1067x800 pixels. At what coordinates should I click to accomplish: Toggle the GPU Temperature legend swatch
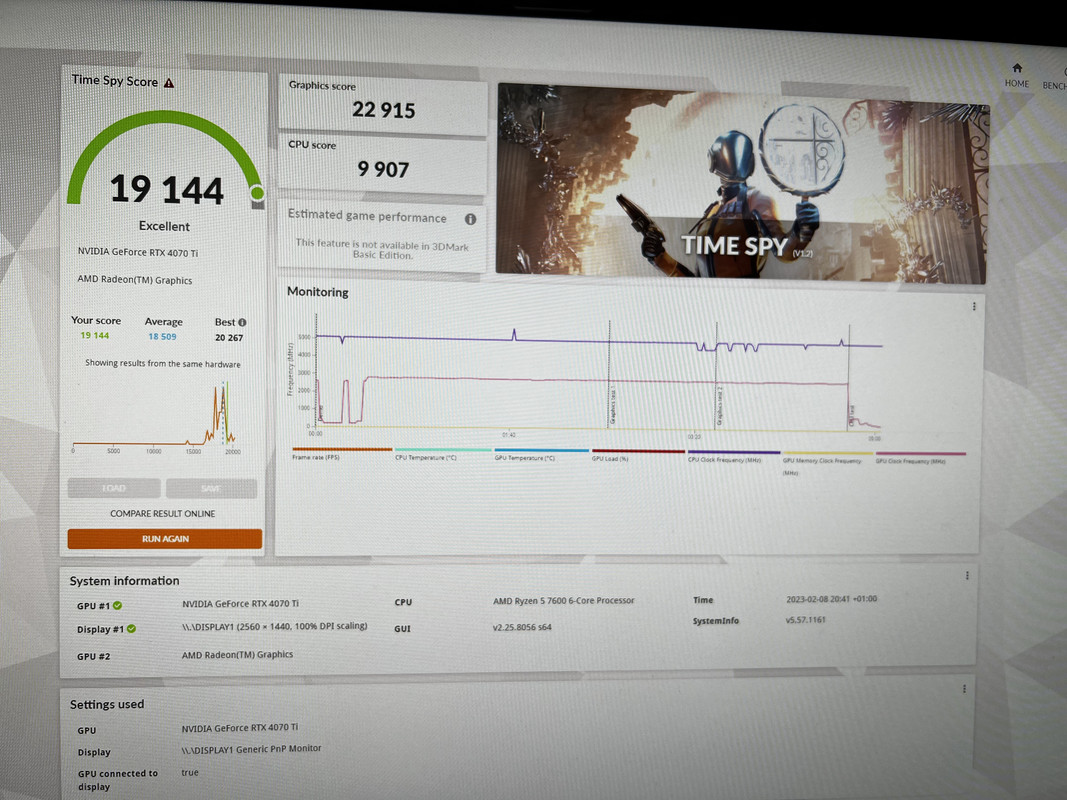(542, 450)
